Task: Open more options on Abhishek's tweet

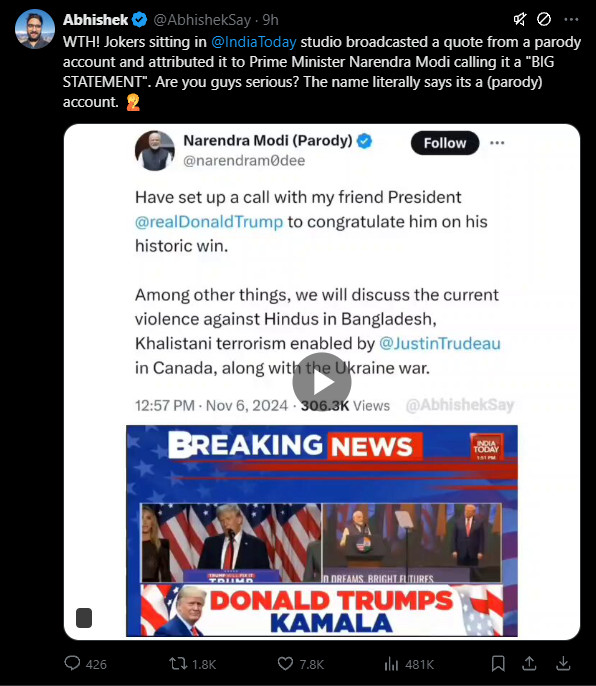Action: pos(571,19)
